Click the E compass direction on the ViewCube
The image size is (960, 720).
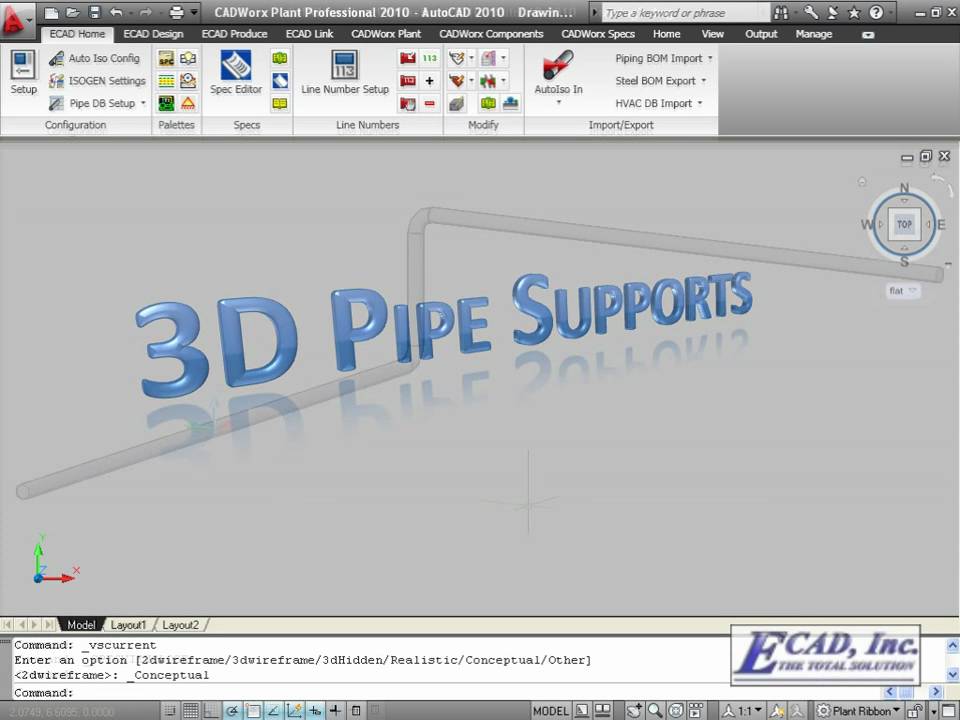(x=941, y=225)
